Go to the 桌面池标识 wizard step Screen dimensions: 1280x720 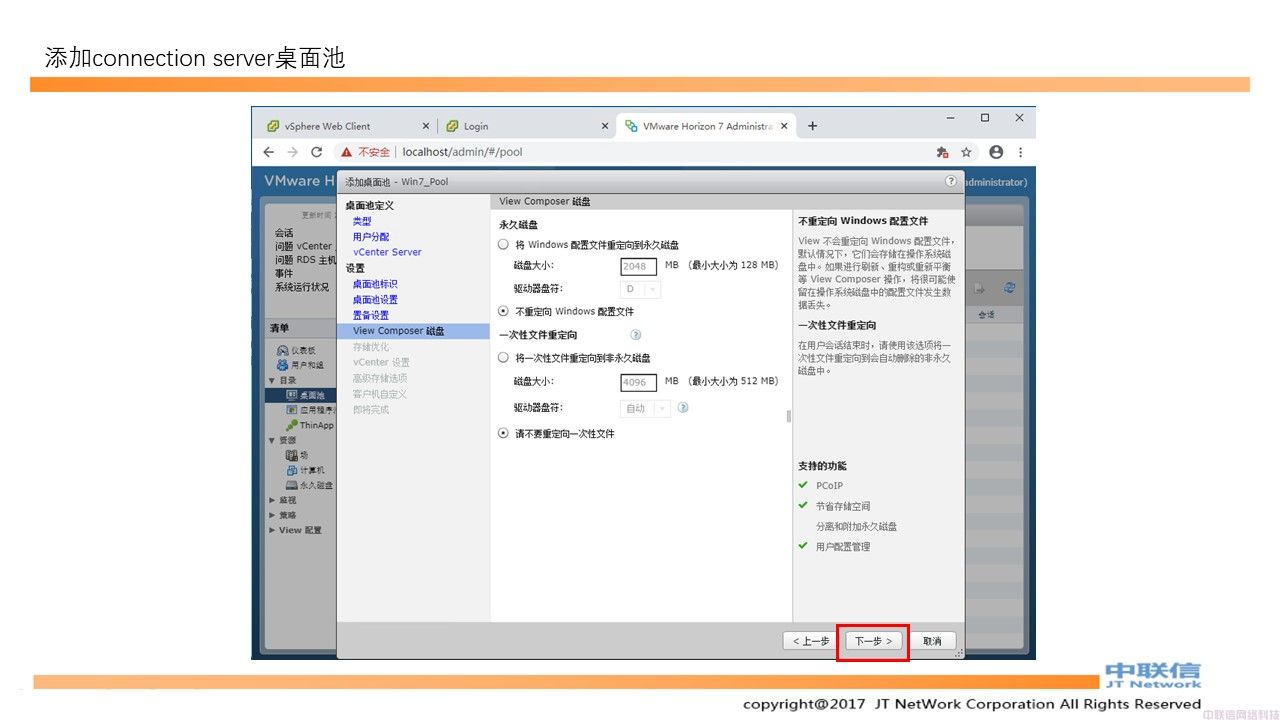coord(375,284)
